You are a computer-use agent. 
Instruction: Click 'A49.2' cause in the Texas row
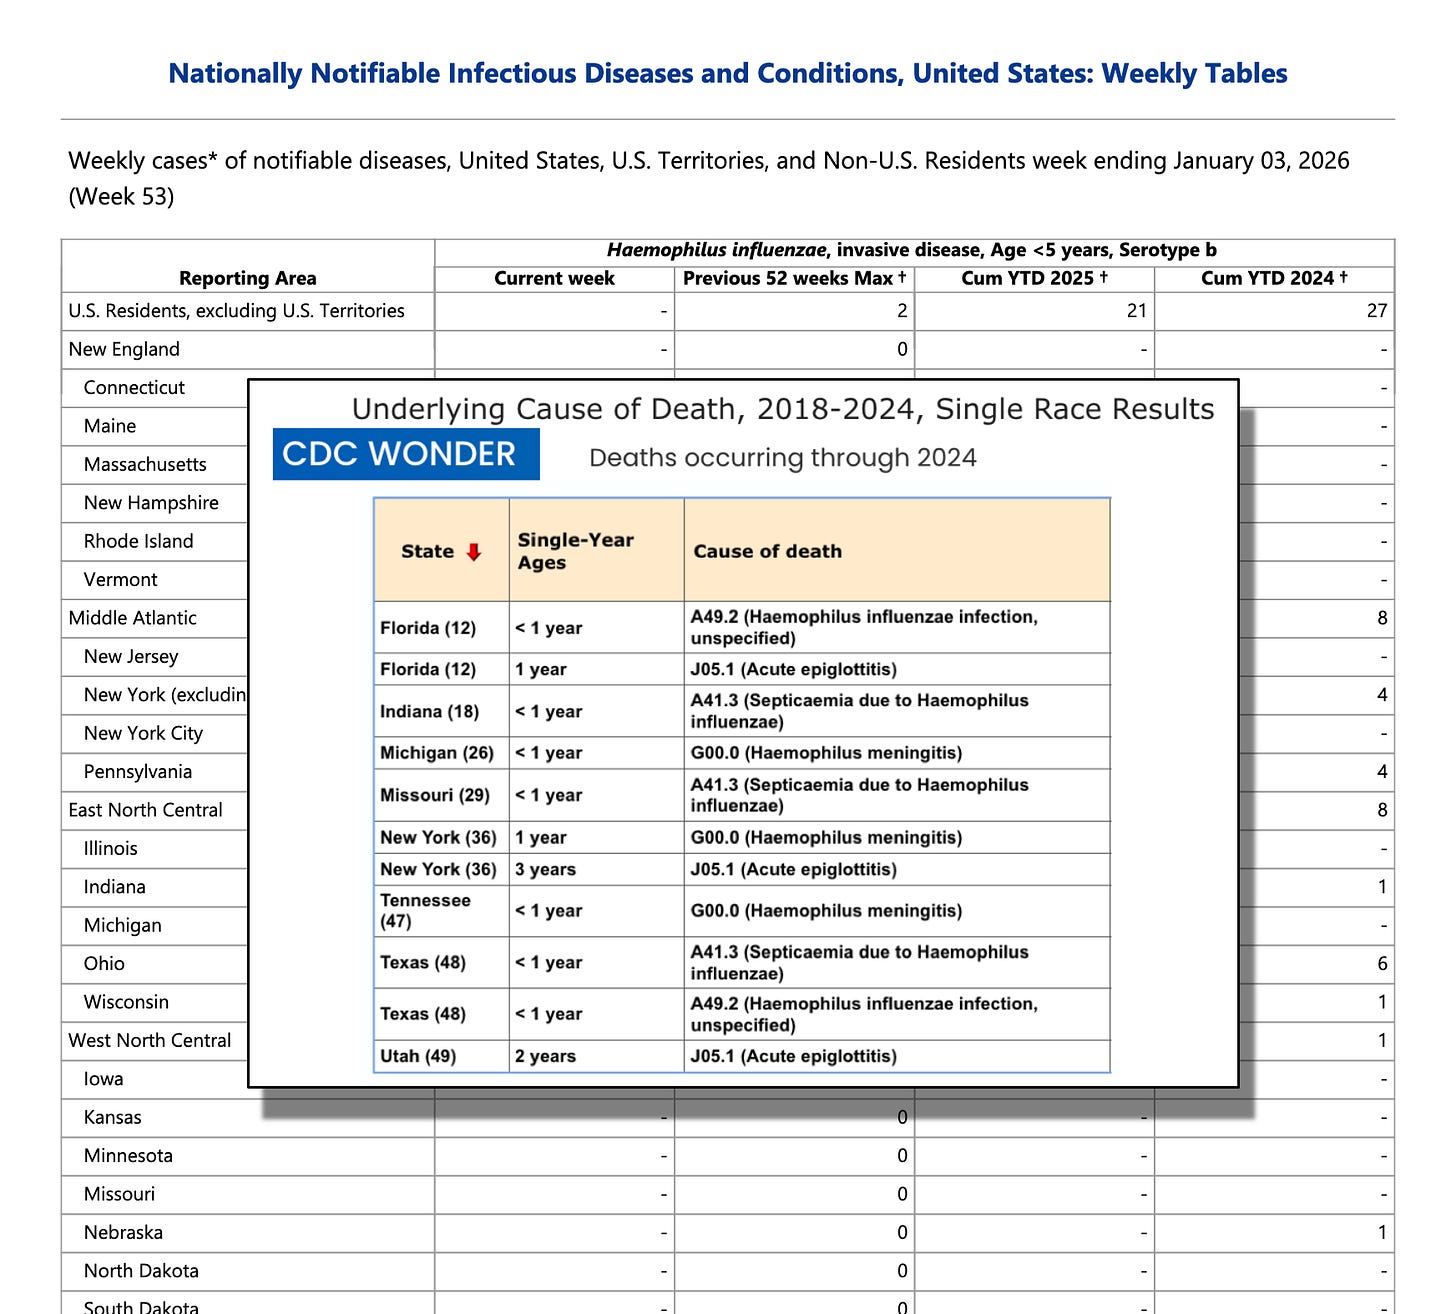tap(864, 1014)
